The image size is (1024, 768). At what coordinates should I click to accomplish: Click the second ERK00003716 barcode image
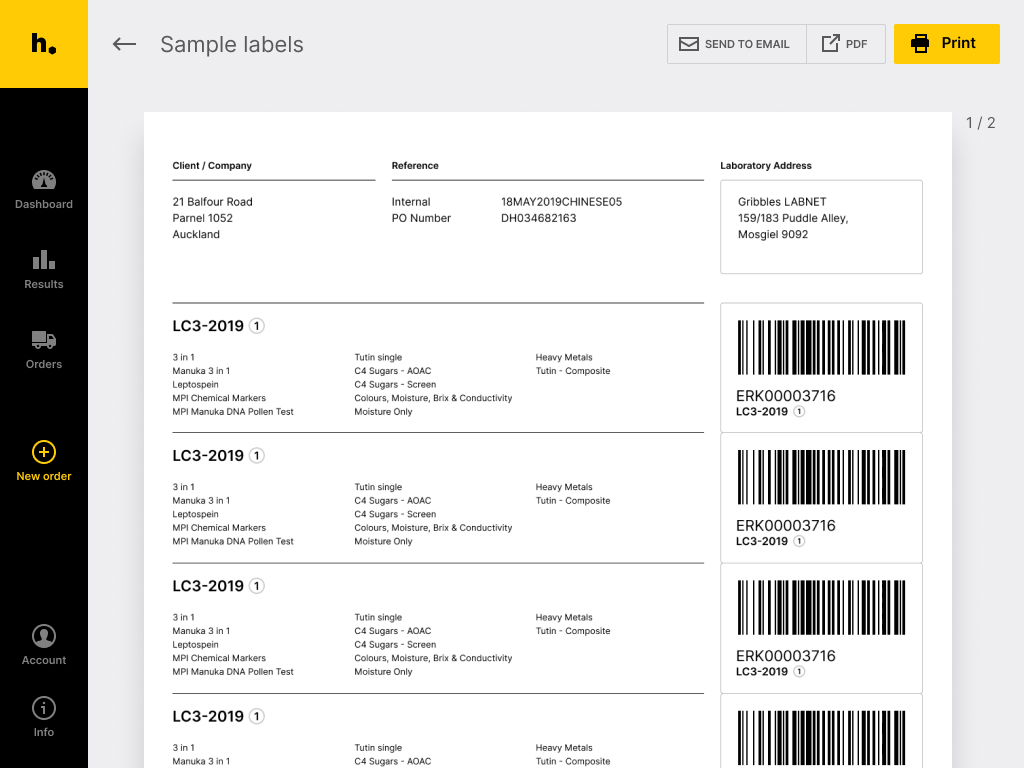tap(821, 477)
